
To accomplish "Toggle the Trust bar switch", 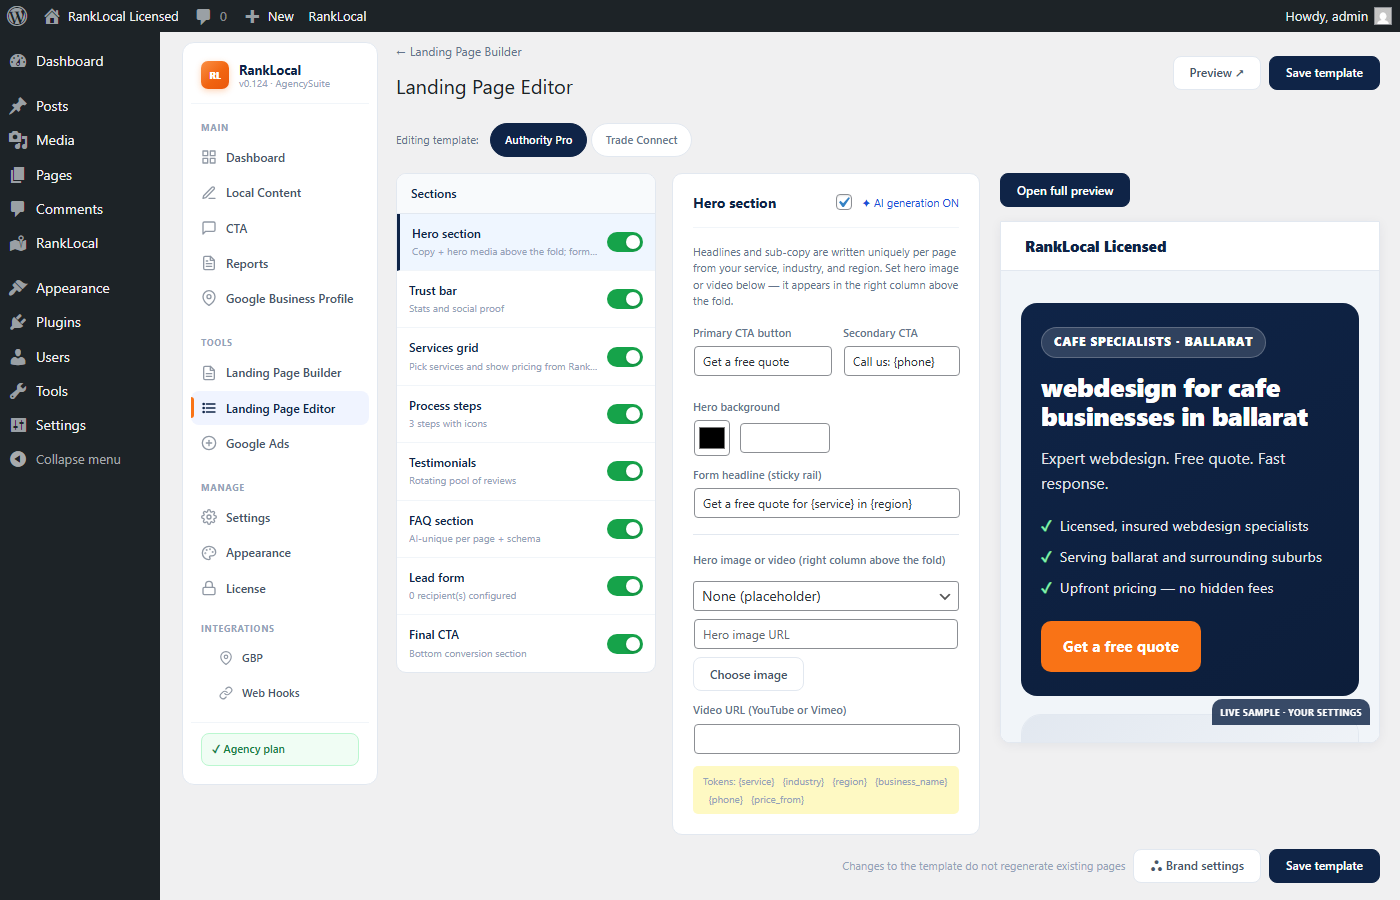I will pos(625,299).
